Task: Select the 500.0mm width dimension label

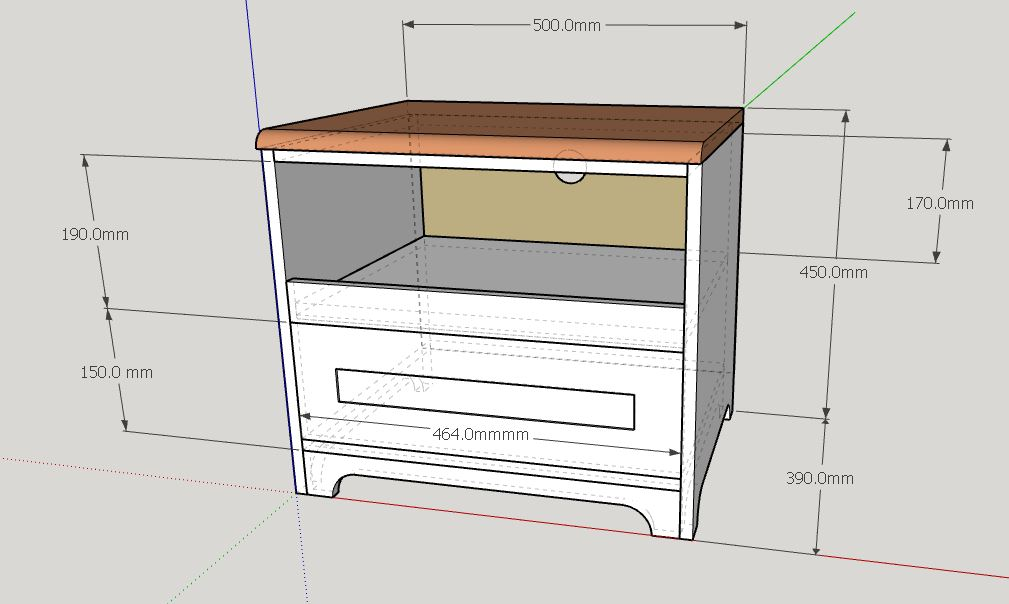Action: [566, 26]
